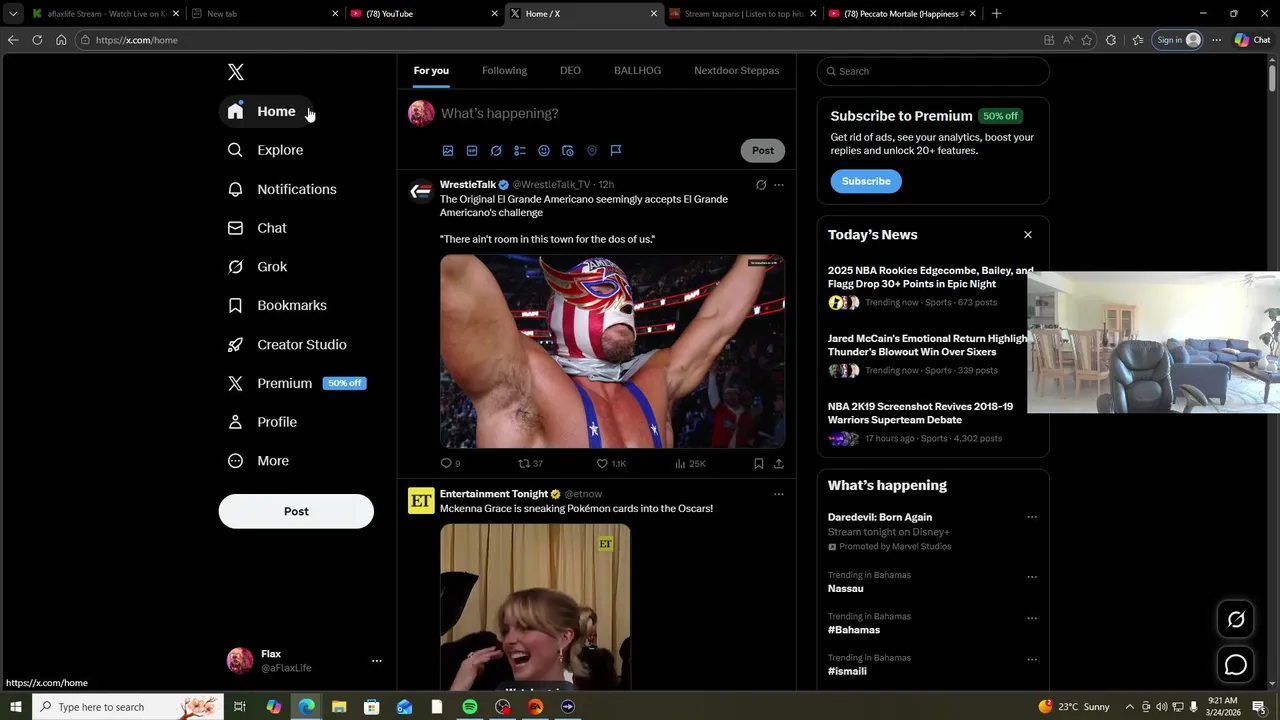Open Windows Start menu
This screenshot has height=720, width=1280.
(15, 707)
